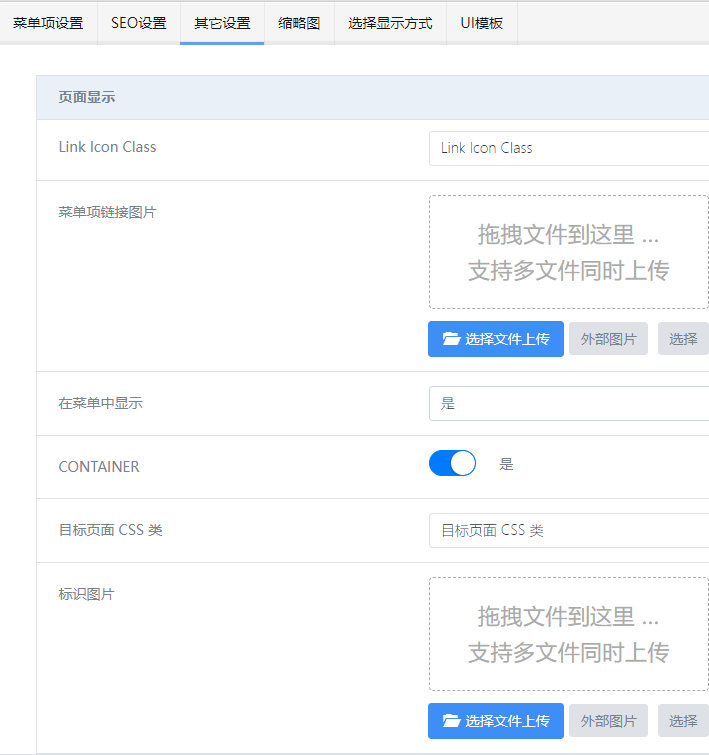Click 外部图片 button under 菜单项链接图片
709x755 pixels.
(608, 339)
